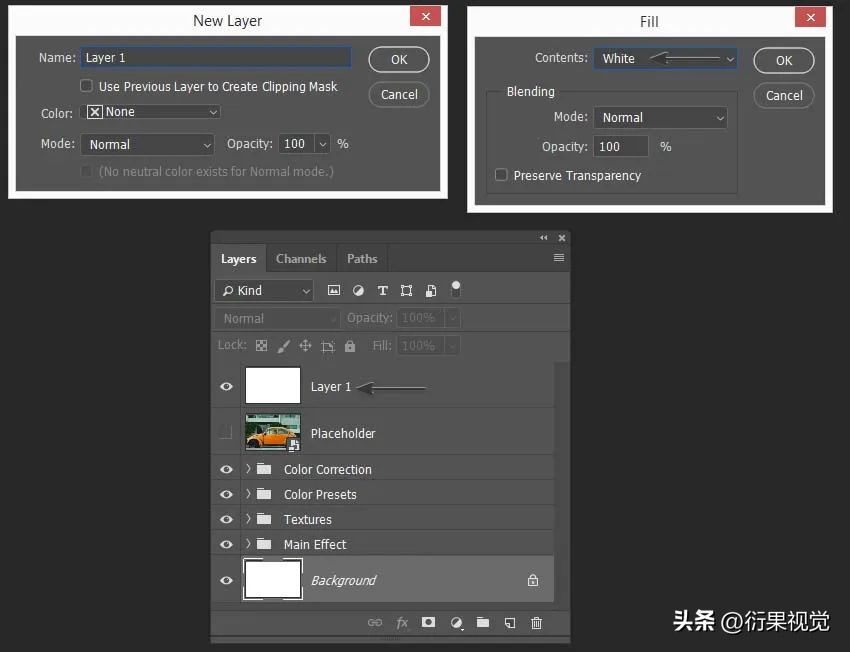Click the create new group folder icon
The height and width of the screenshot is (652, 850).
(x=483, y=623)
